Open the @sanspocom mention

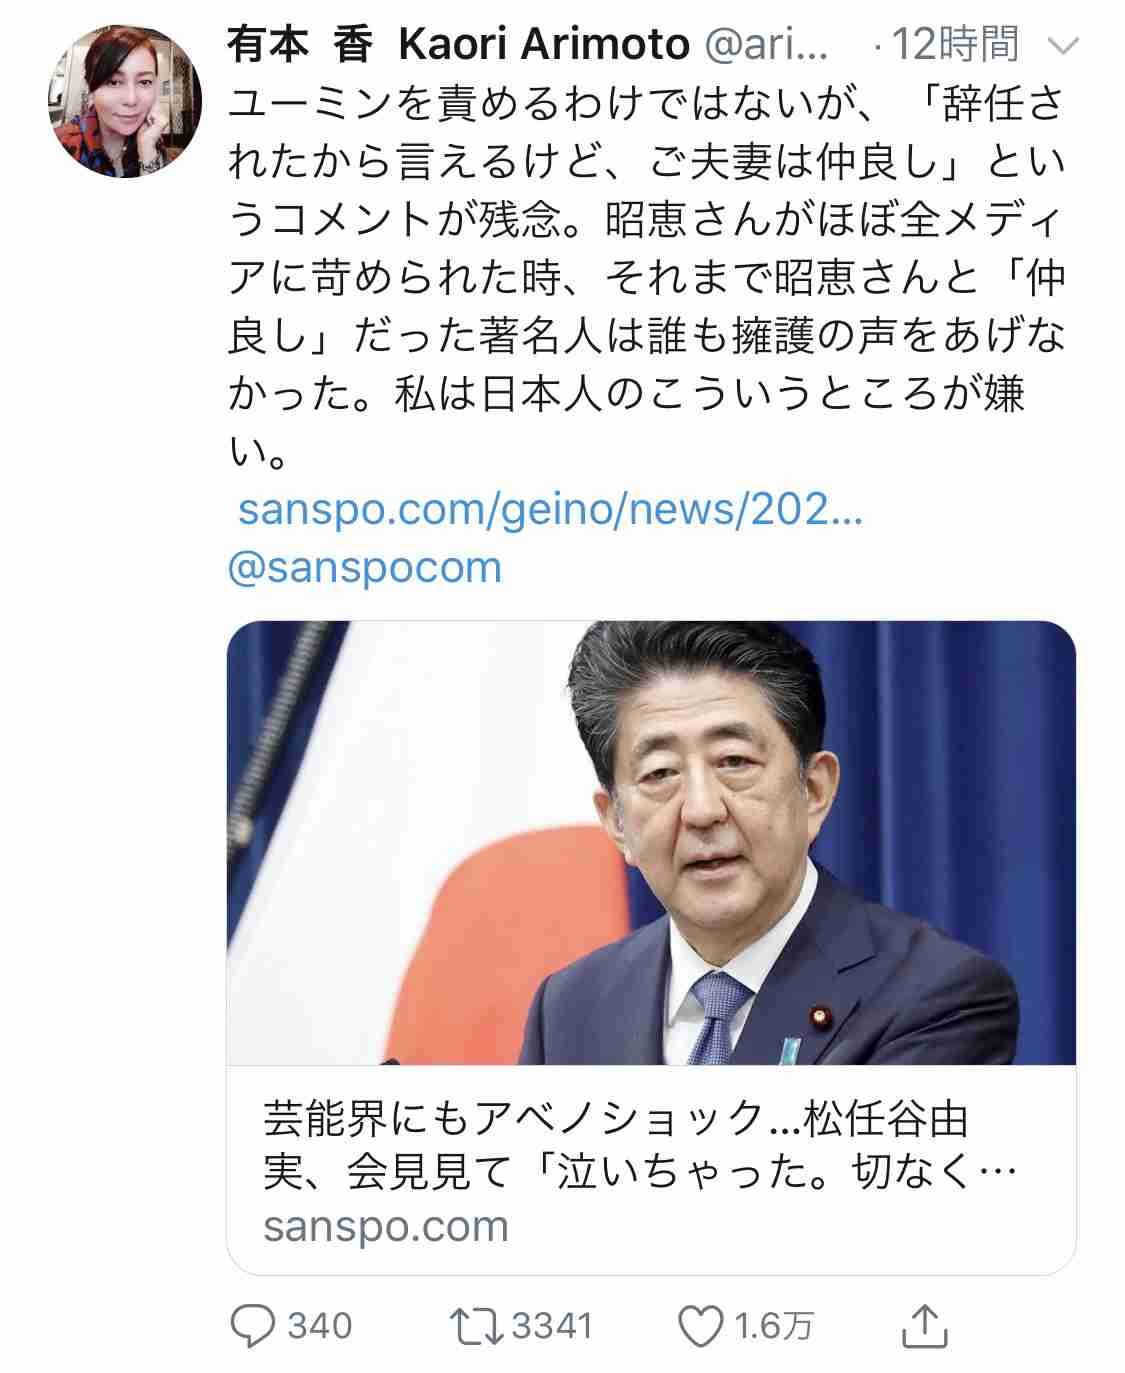pyautogui.click(x=365, y=567)
